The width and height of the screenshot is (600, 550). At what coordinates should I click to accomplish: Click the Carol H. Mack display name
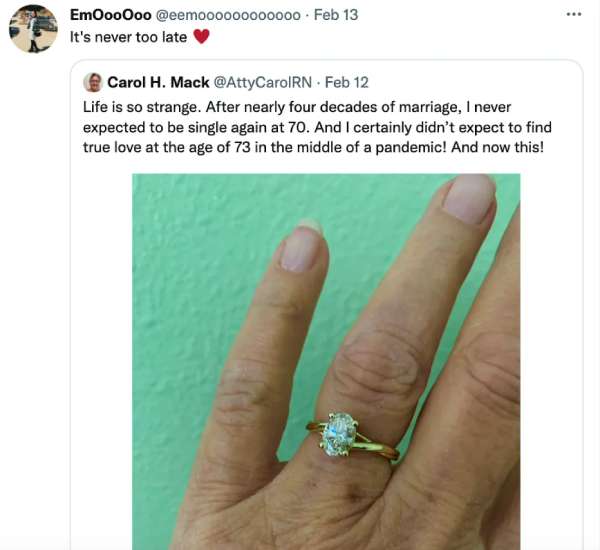click(x=158, y=82)
